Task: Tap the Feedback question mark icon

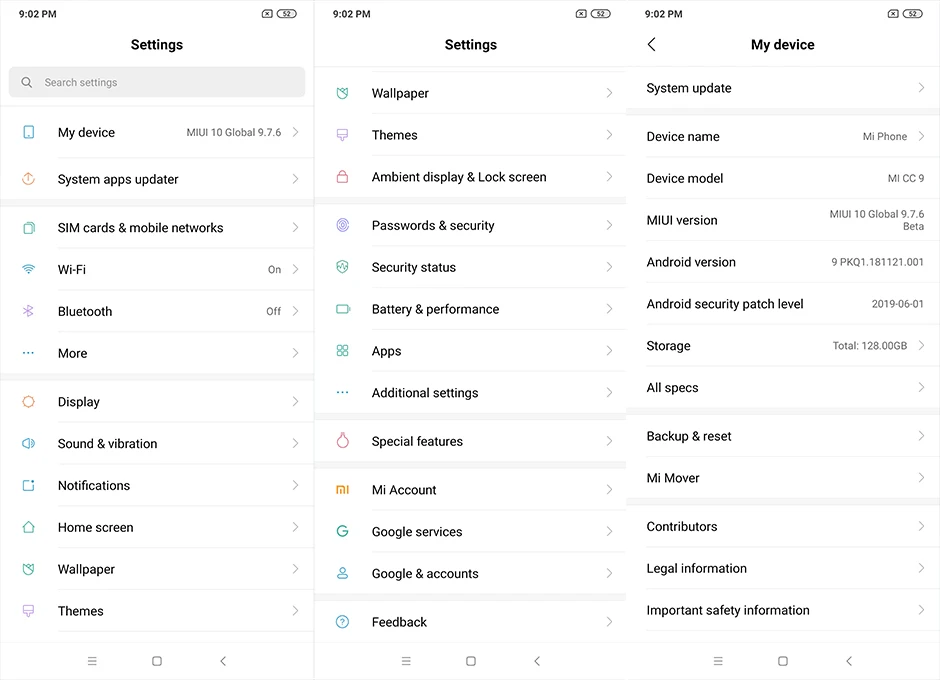Action: coord(343,622)
